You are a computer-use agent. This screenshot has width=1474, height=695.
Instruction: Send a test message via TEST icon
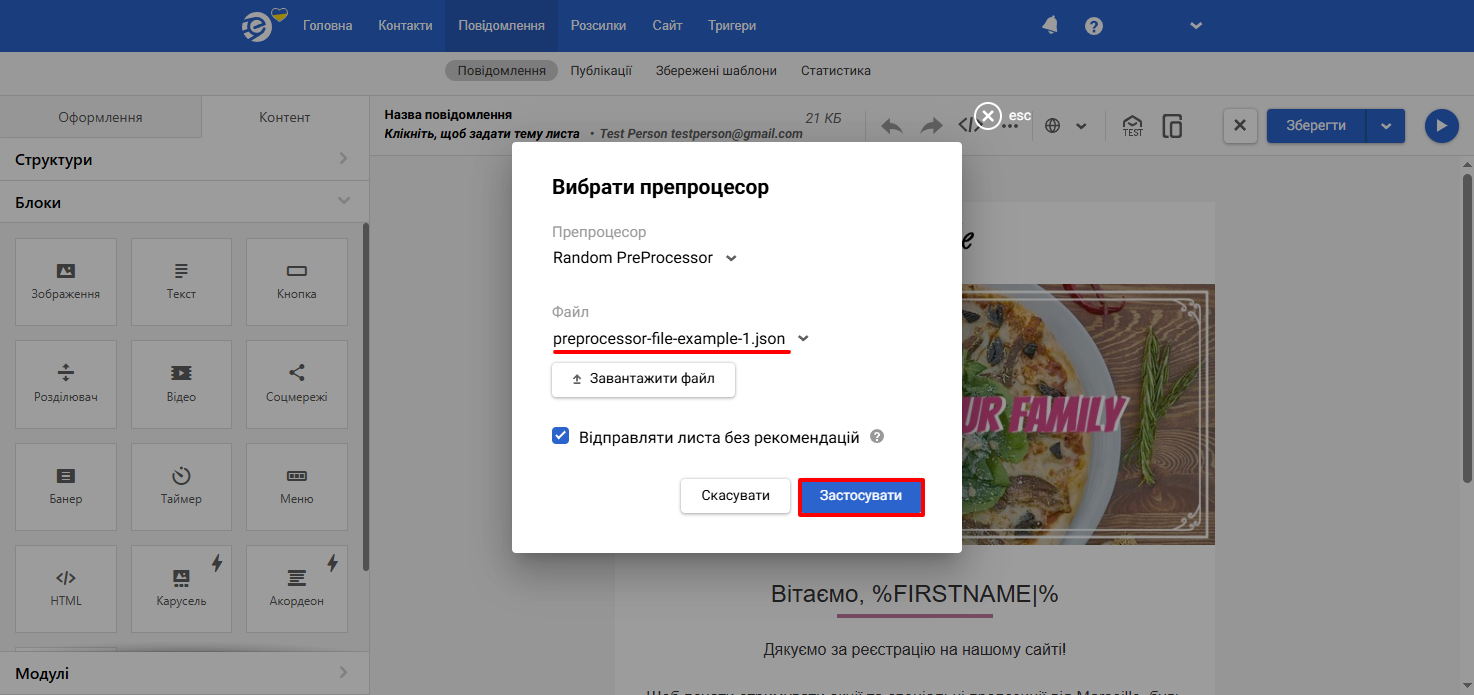point(1132,126)
